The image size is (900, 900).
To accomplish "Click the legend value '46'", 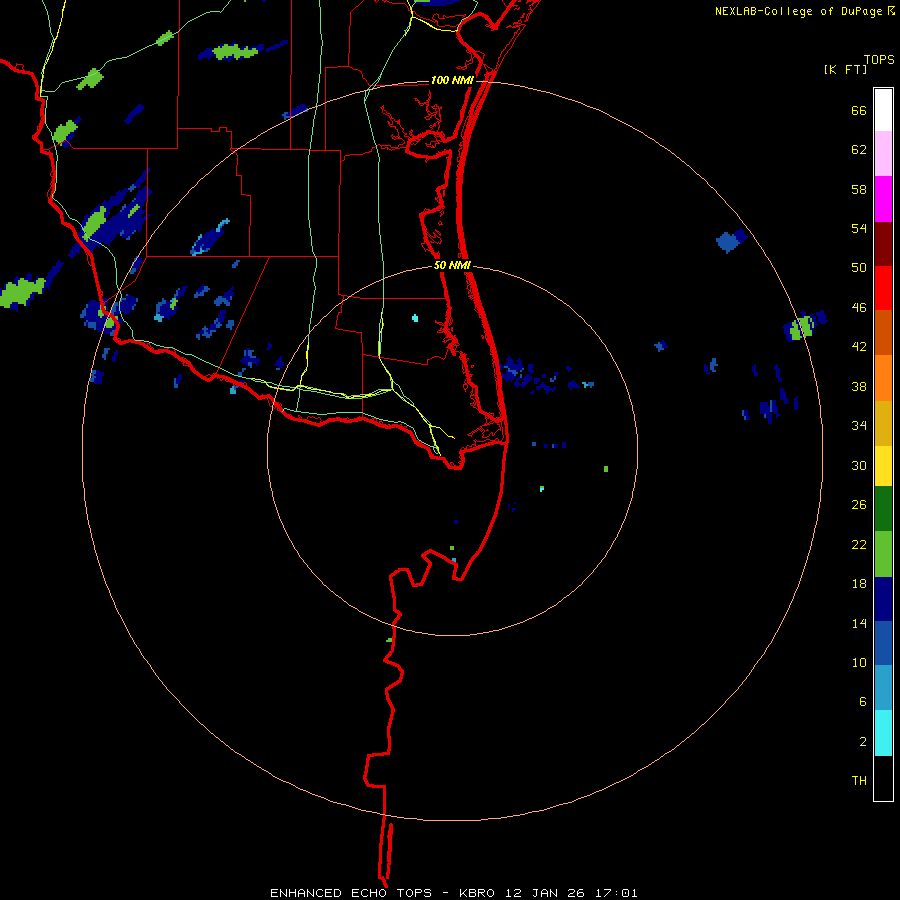I will pos(859,307).
